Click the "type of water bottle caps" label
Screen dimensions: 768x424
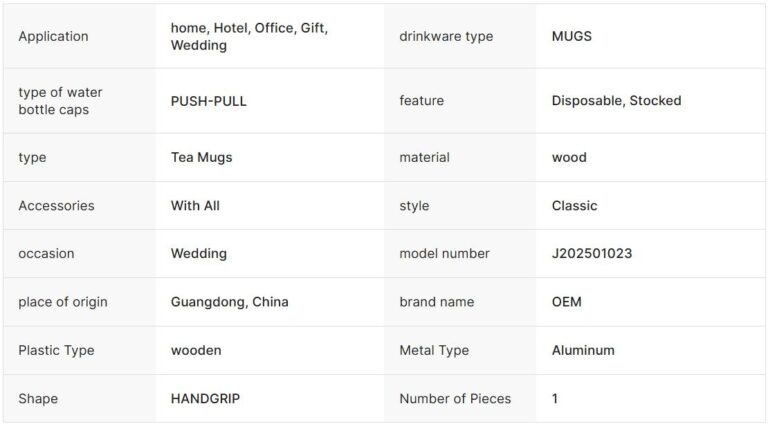[x=60, y=101]
